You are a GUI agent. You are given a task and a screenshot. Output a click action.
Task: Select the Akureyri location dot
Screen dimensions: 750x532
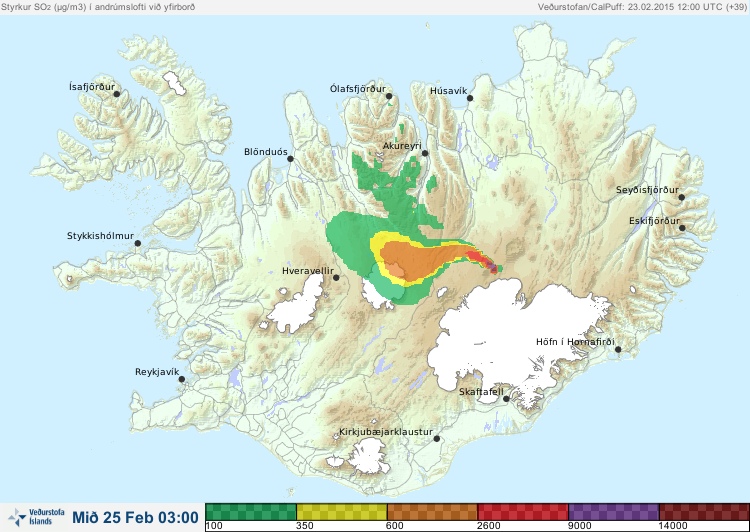click(425, 153)
